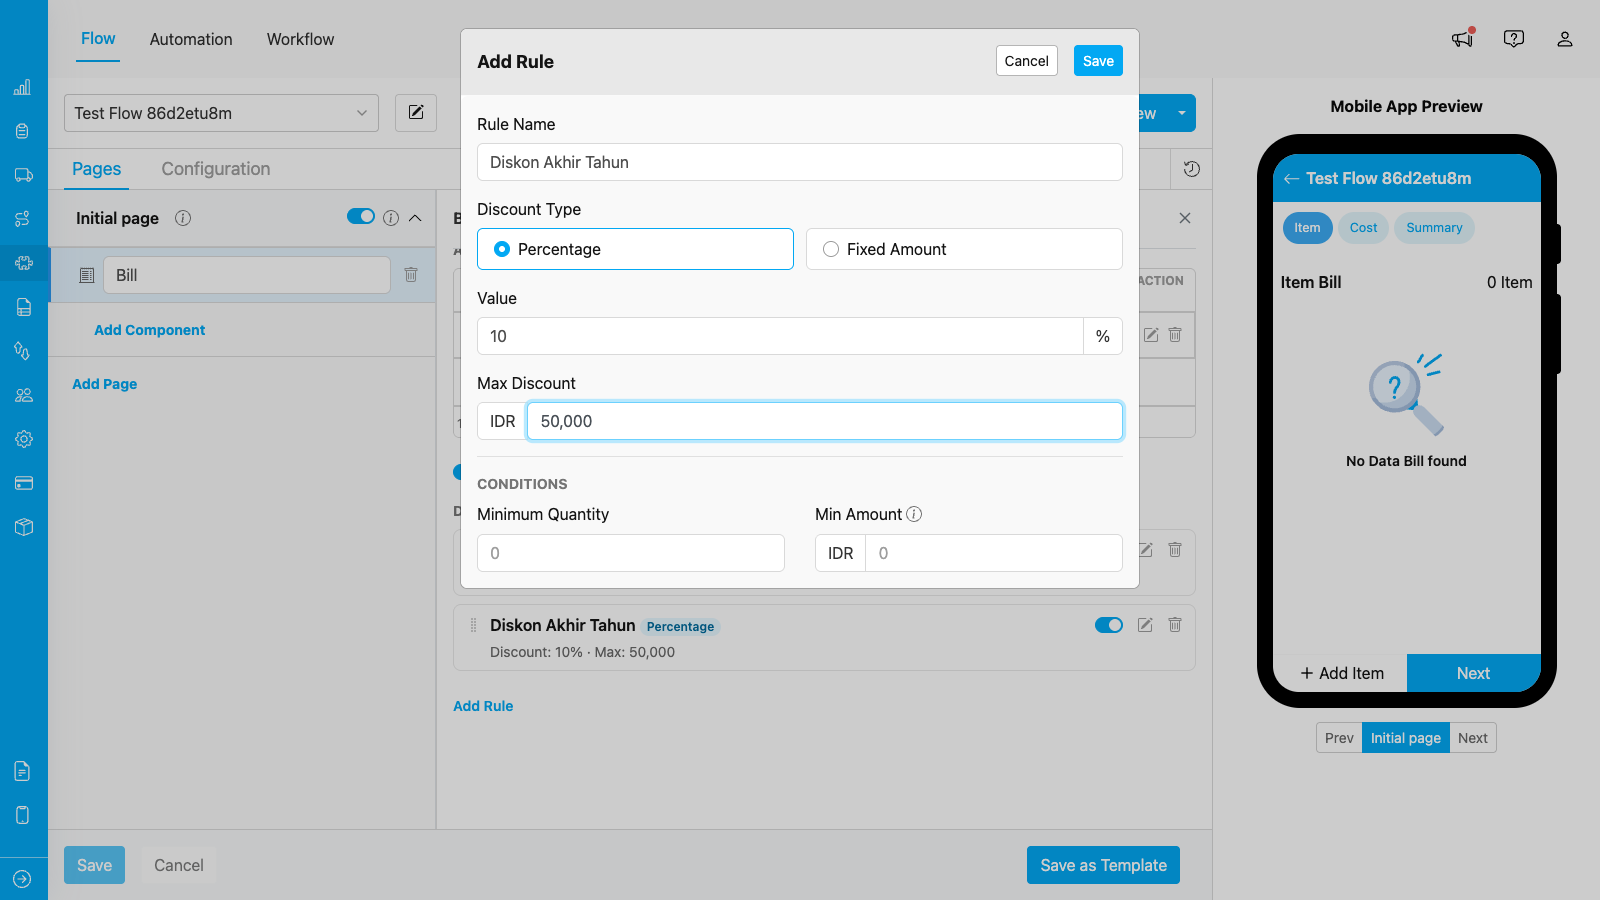Delete the Bill component with the trash icon

pos(411,274)
